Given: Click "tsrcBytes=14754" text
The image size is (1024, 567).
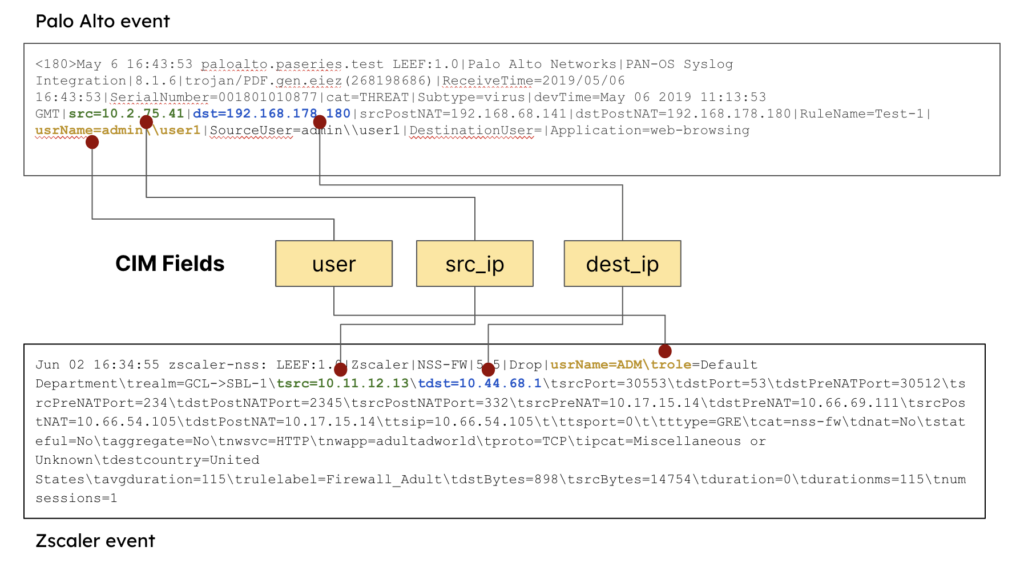Looking at the screenshot, I should click(629, 479).
